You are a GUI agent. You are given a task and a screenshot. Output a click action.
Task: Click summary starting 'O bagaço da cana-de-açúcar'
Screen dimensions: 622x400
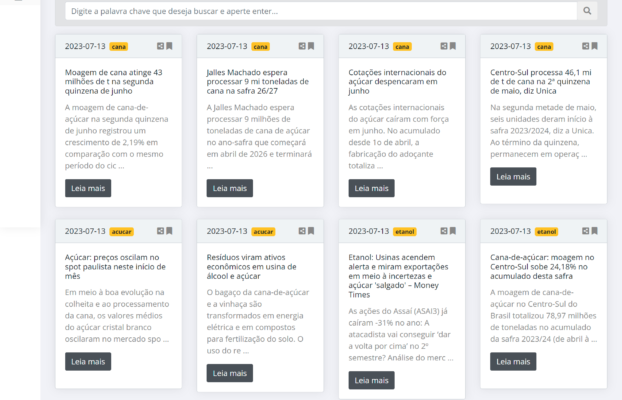click(x=258, y=321)
